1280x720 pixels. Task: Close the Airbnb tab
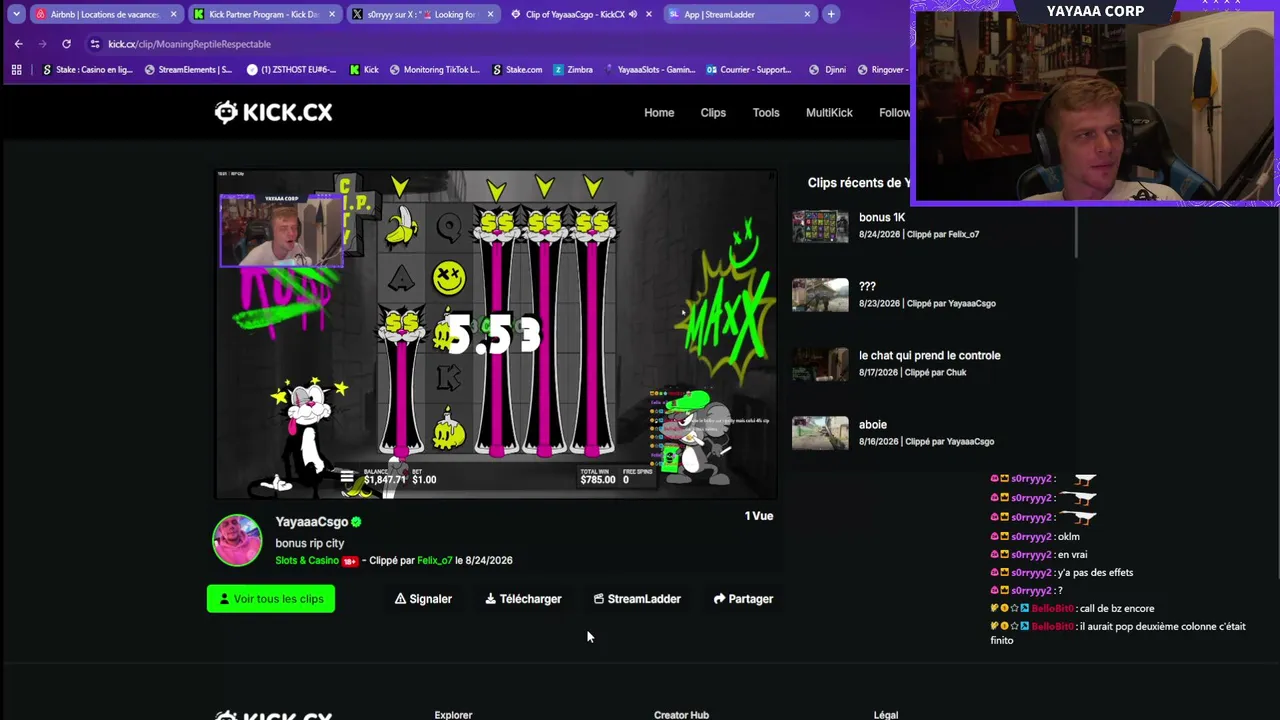[173, 14]
